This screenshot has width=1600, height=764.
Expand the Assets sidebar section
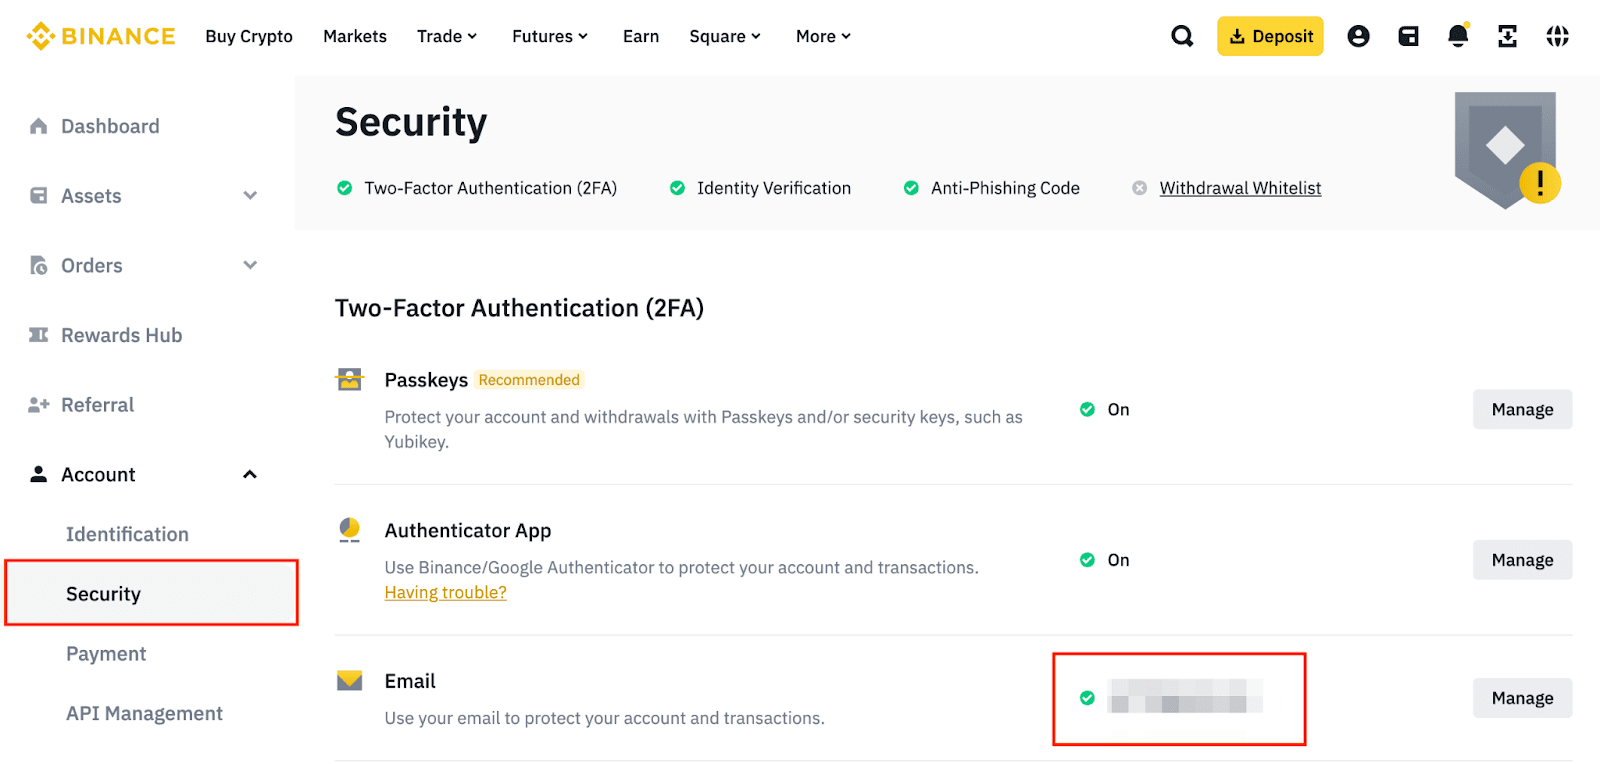click(250, 196)
